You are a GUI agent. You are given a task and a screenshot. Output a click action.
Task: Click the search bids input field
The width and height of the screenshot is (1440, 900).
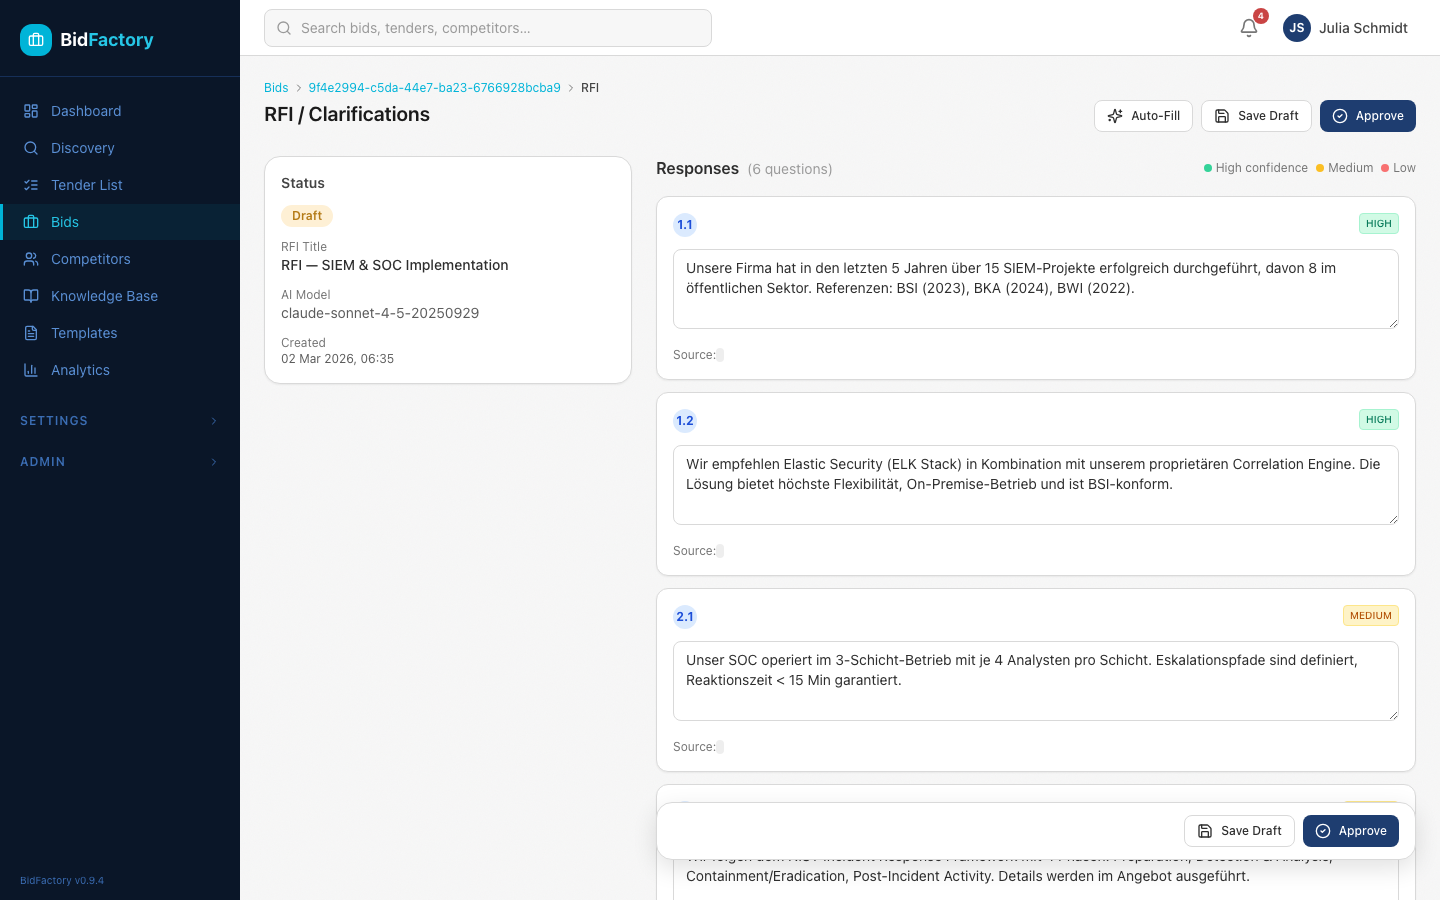tap(488, 28)
